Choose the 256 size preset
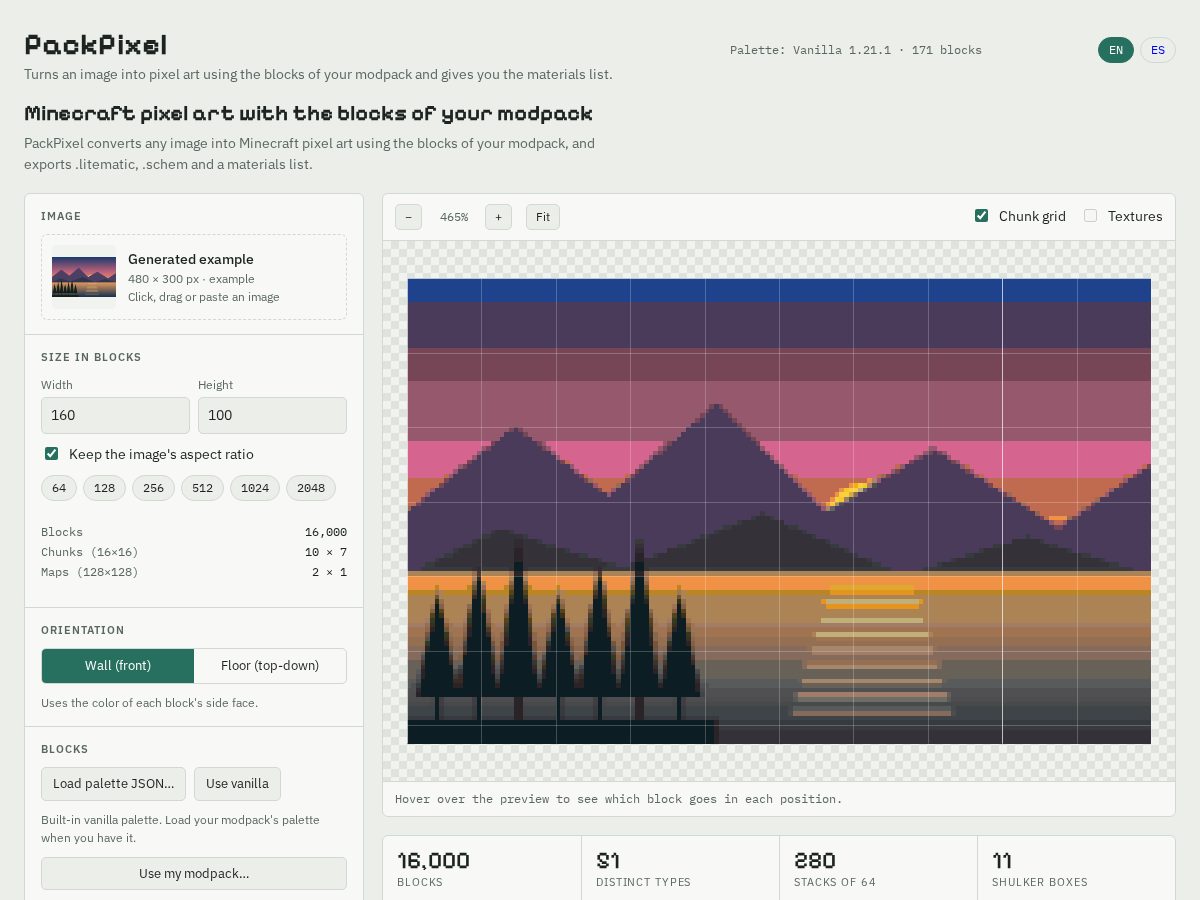Viewport: 1200px width, 900px height. point(153,488)
